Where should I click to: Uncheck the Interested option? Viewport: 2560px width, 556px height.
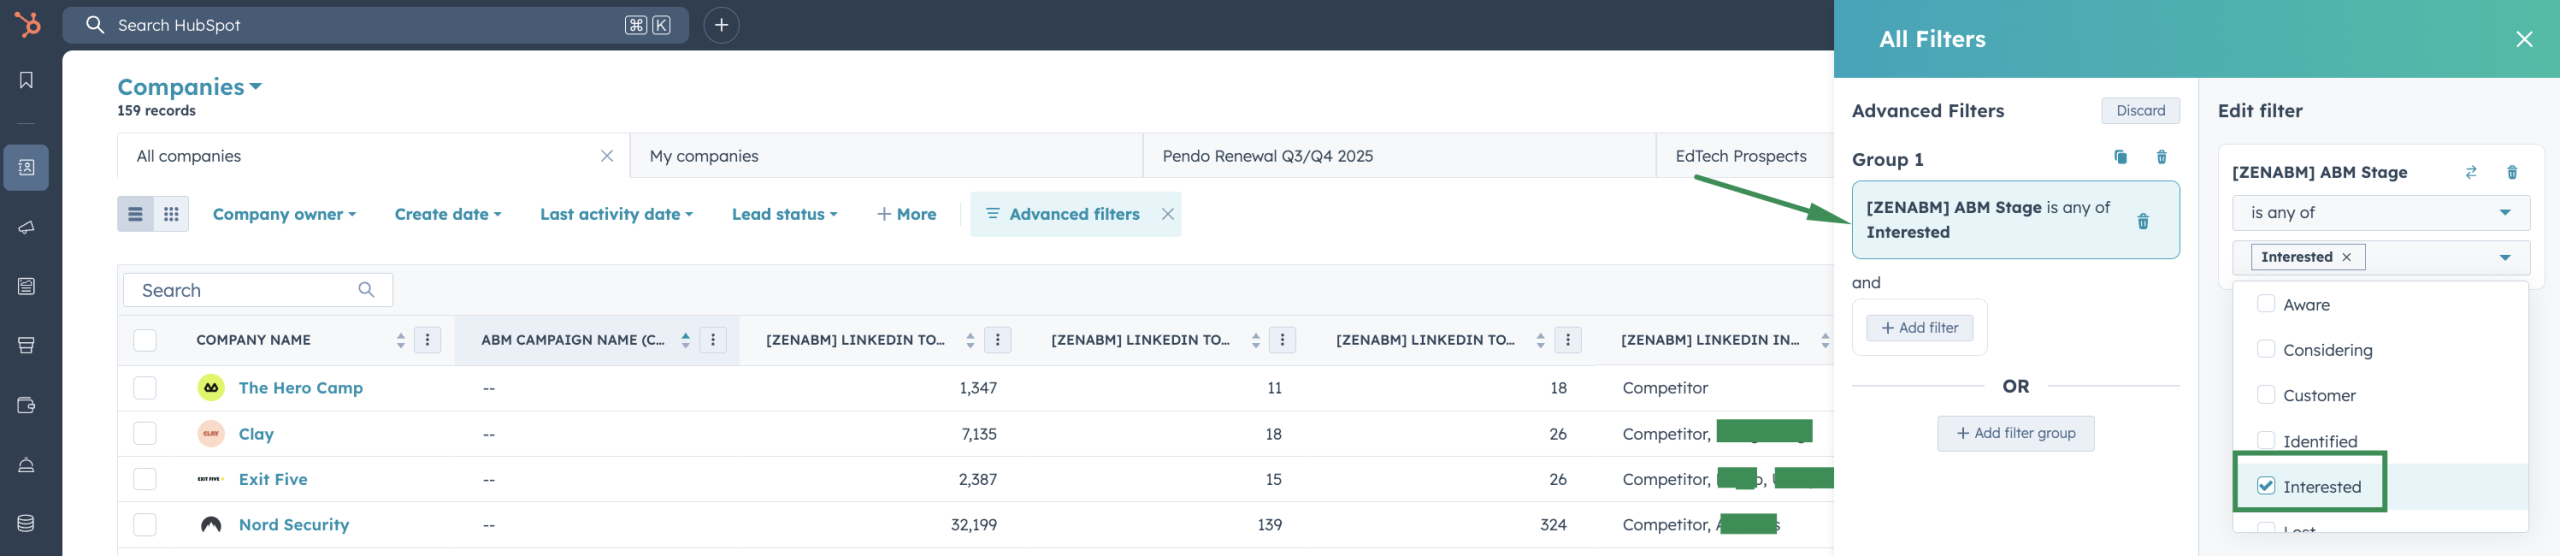tap(2266, 486)
